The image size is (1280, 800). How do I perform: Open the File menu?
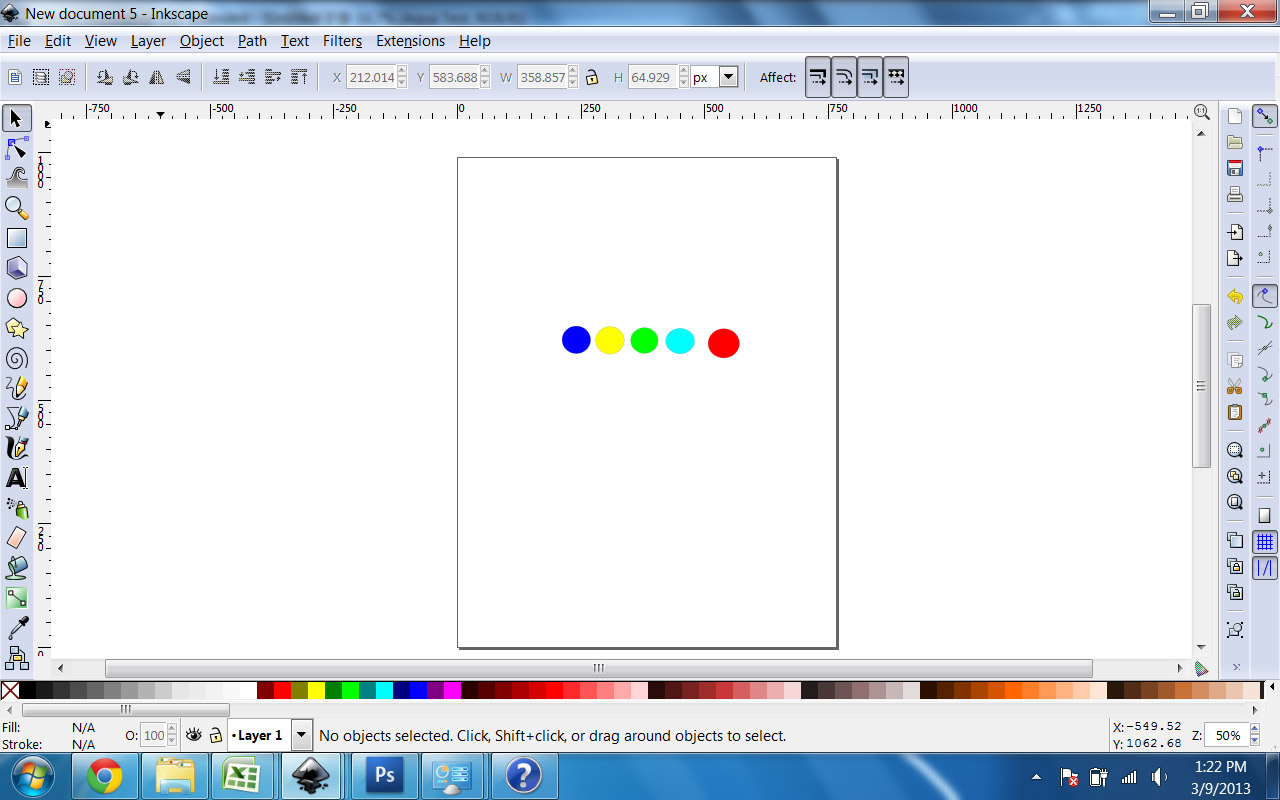(x=19, y=41)
